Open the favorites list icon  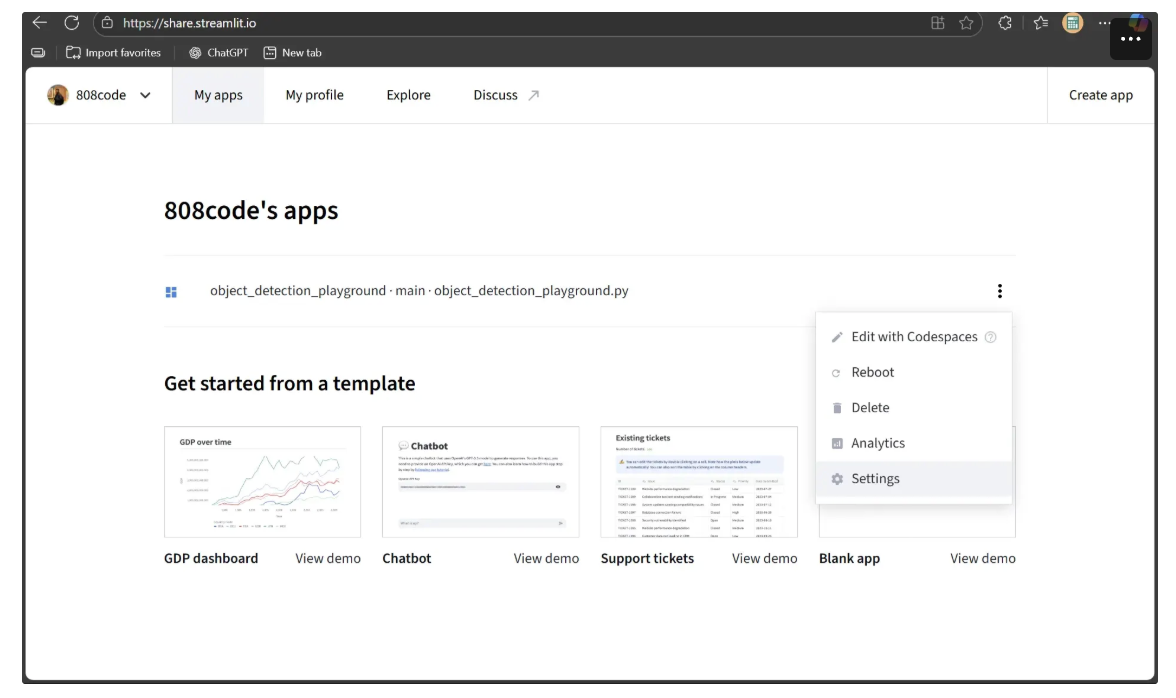(x=1040, y=23)
